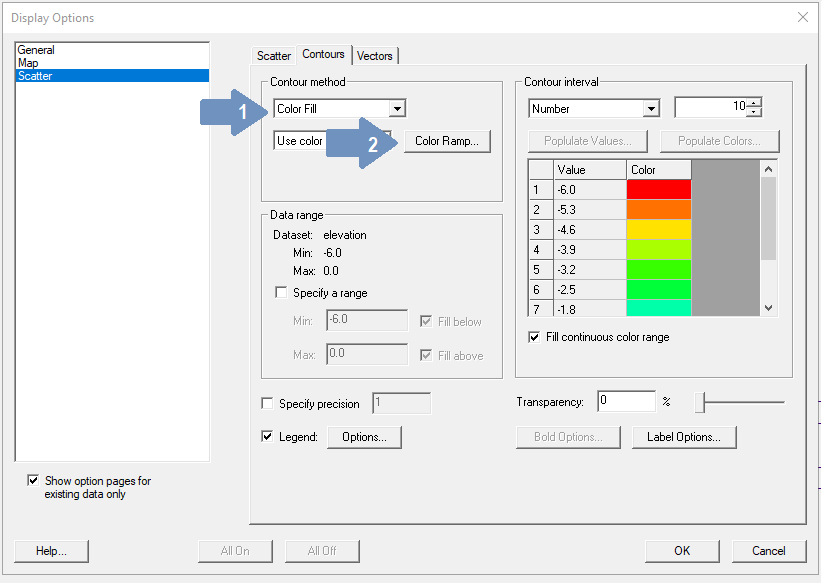
Task: Toggle Fill continuous color range checkbox
Action: 534,337
